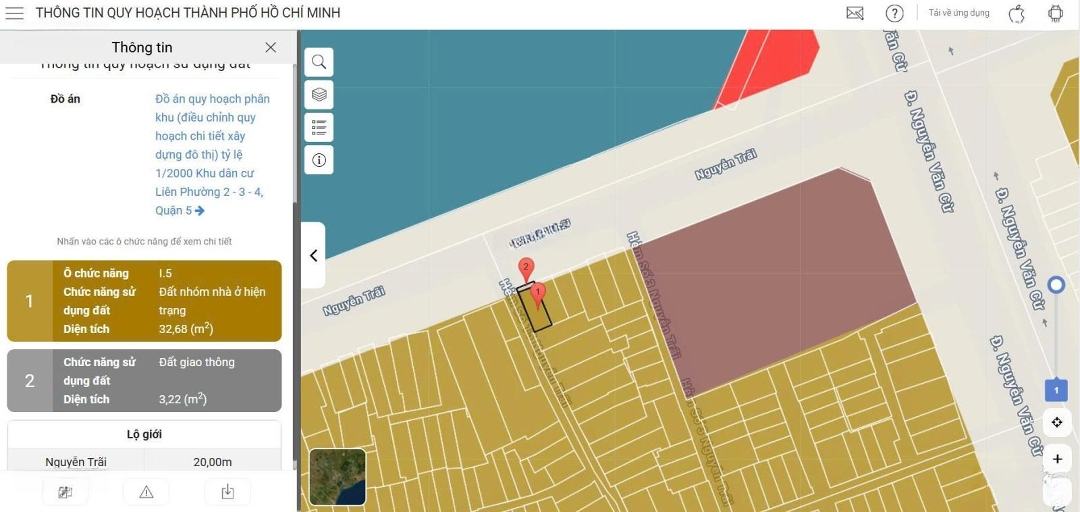Click the map search magnifier icon
The image size is (1080, 512).
click(319, 62)
